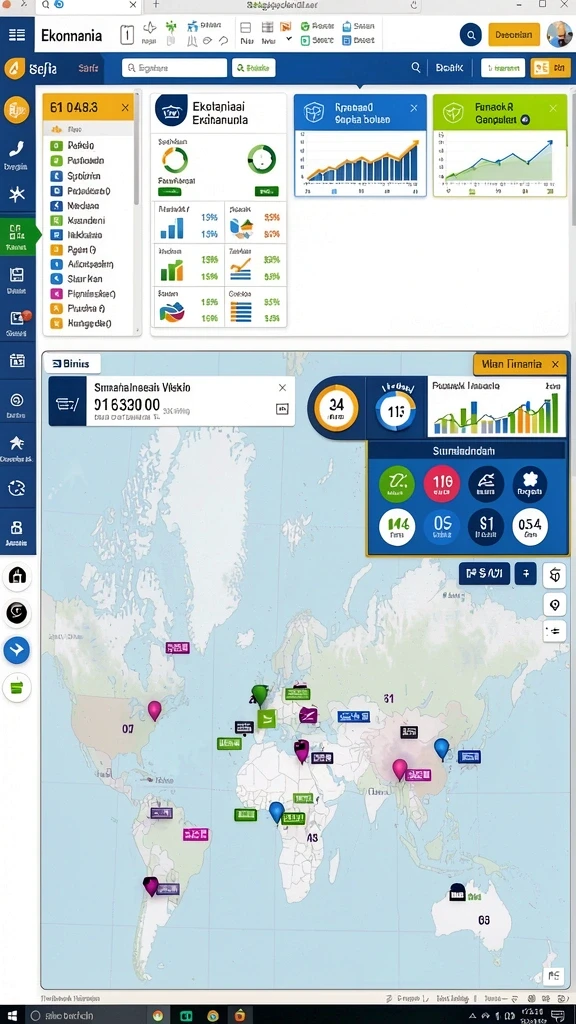Toggle the green checkbox next to Psfcio
Image resolution: width=576 pixels, height=1024 pixels.
pyautogui.click(x=56, y=146)
